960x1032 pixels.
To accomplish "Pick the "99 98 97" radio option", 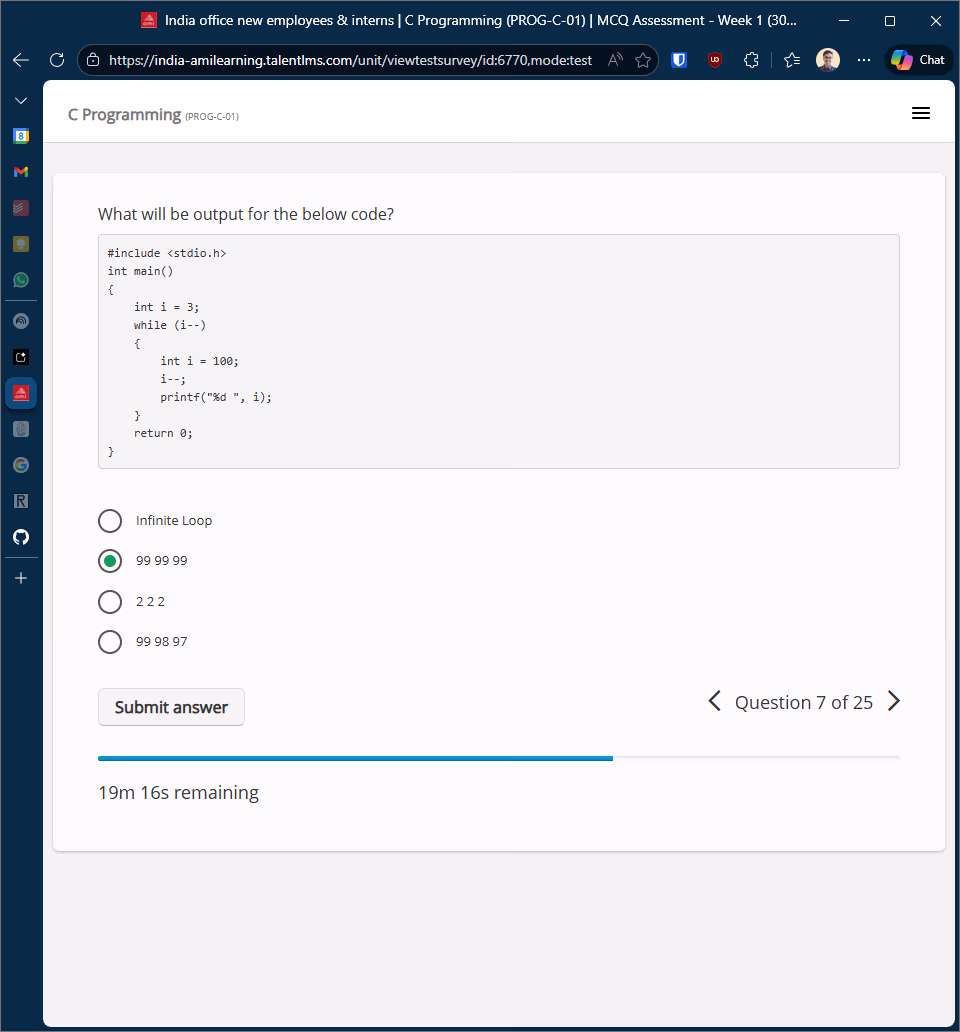I will click(x=110, y=641).
